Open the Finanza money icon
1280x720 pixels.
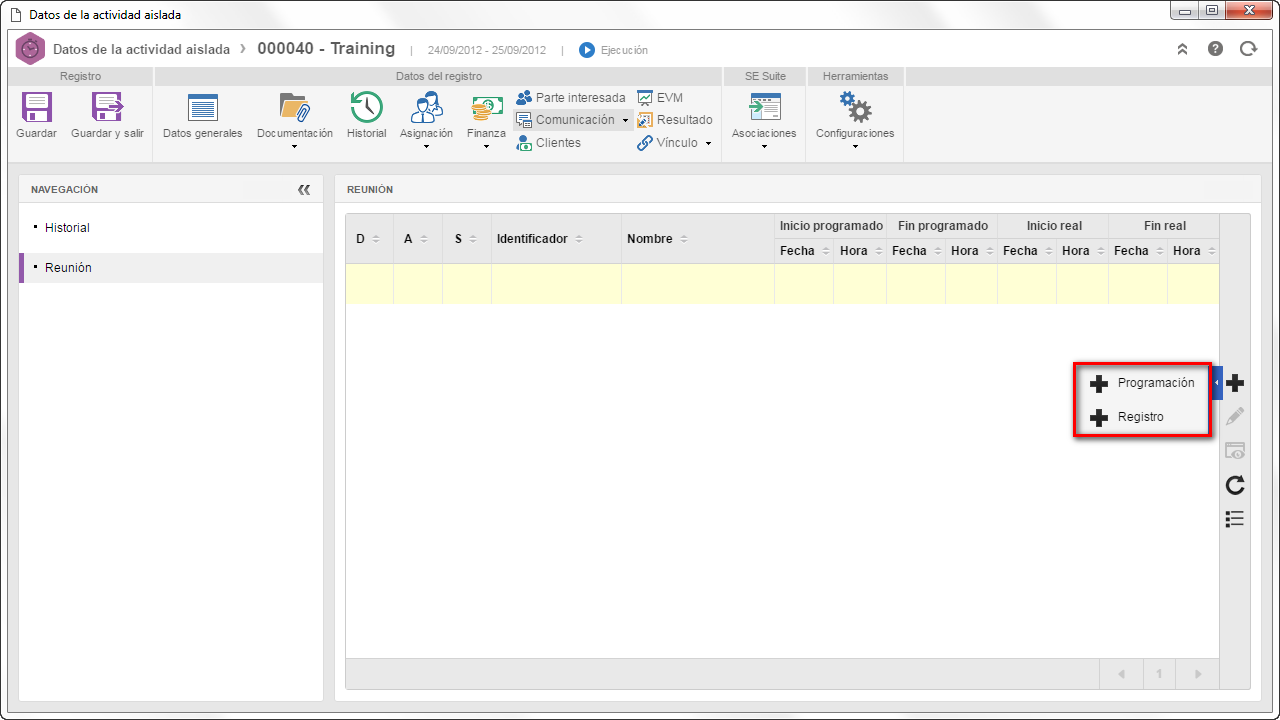(487, 107)
